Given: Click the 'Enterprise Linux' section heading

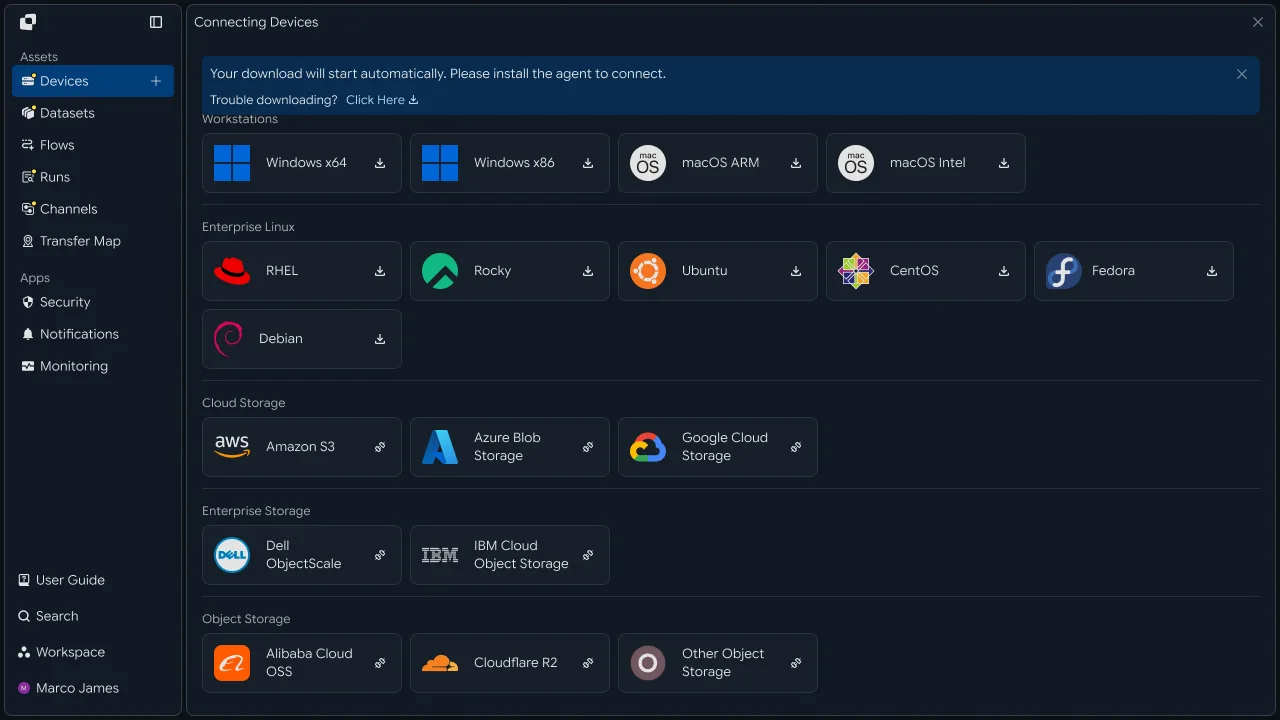Looking at the screenshot, I should [x=248, y=227].
